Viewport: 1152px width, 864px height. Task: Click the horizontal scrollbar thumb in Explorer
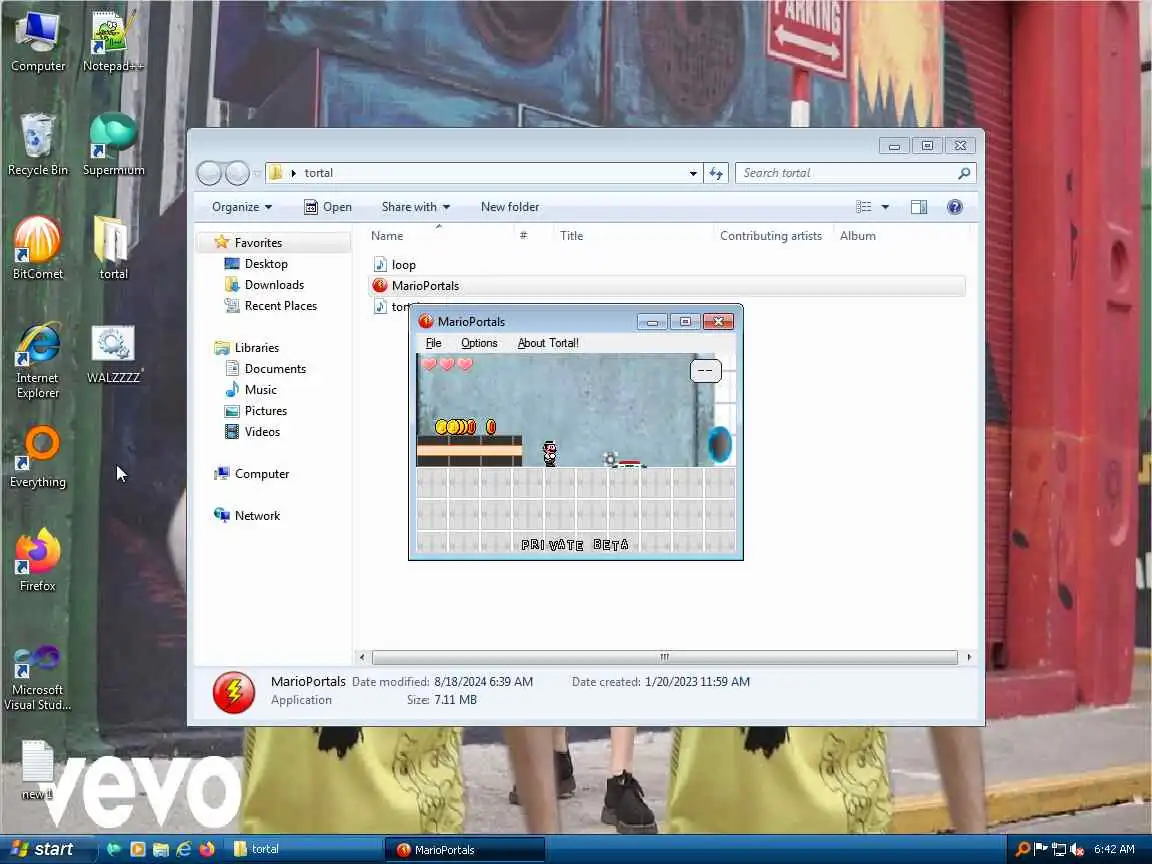[665, 658]
